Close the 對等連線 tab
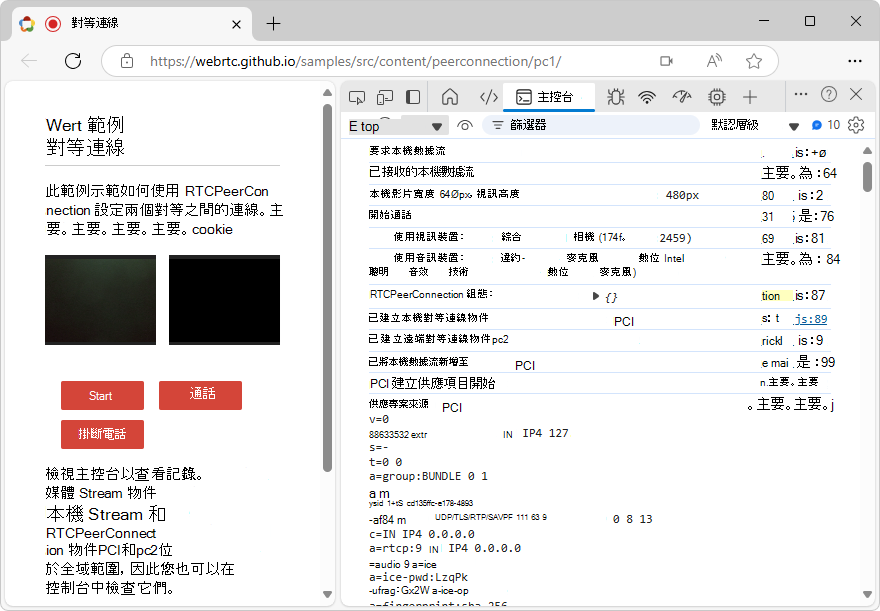 click(236, 24)
